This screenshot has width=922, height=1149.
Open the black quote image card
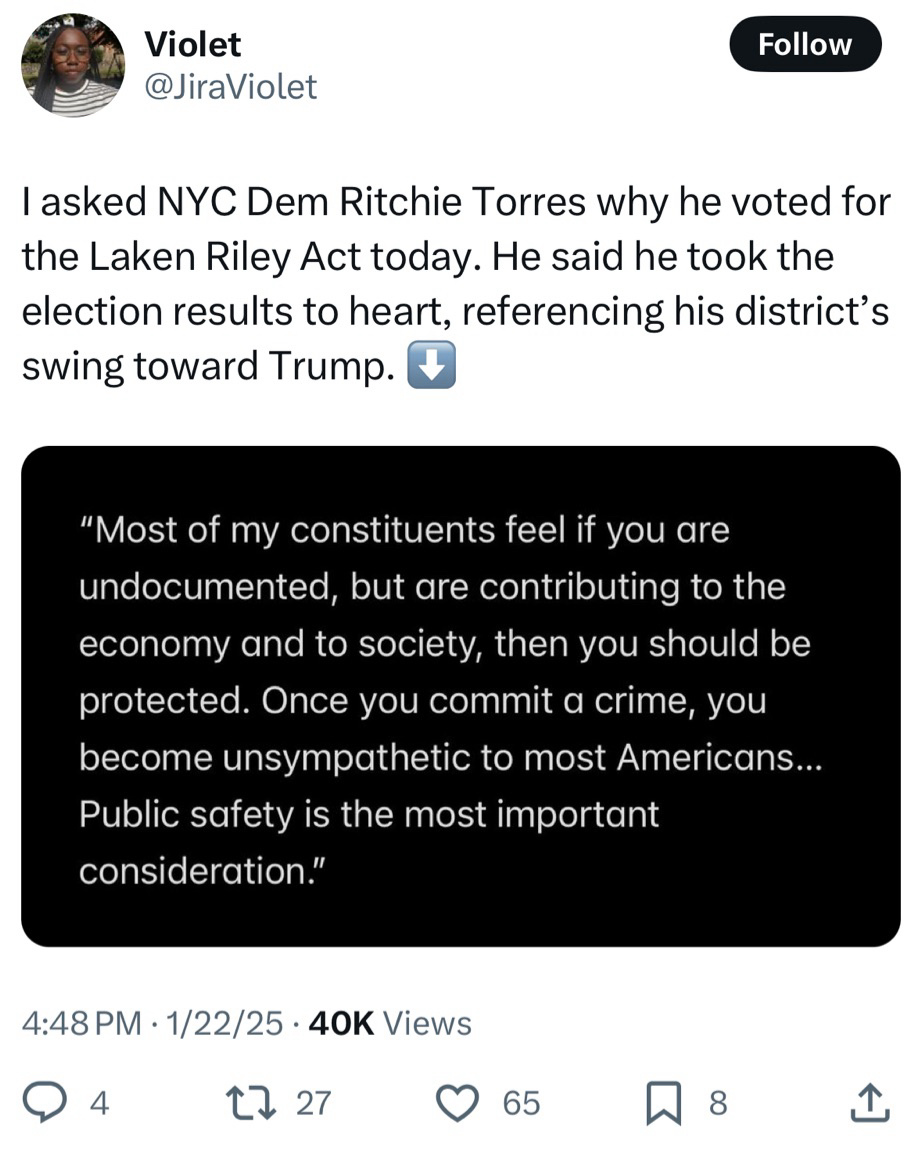tap(461, 696)
